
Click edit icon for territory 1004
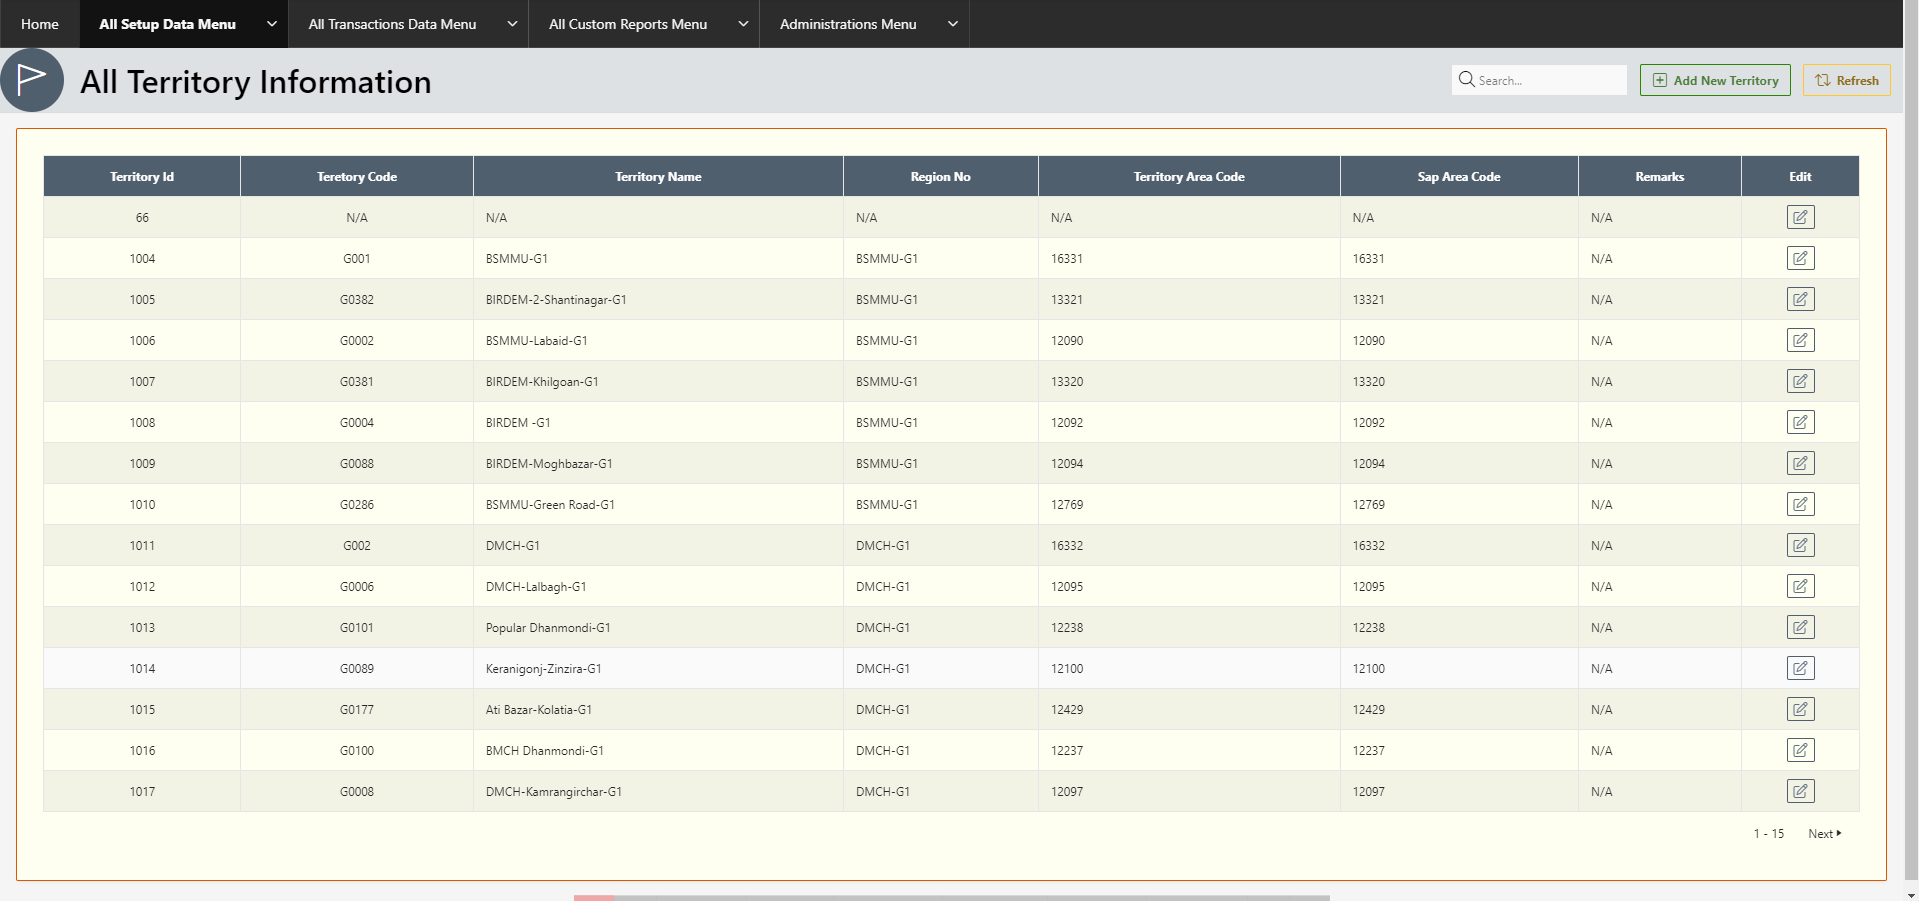click(x=1800, y=258)
